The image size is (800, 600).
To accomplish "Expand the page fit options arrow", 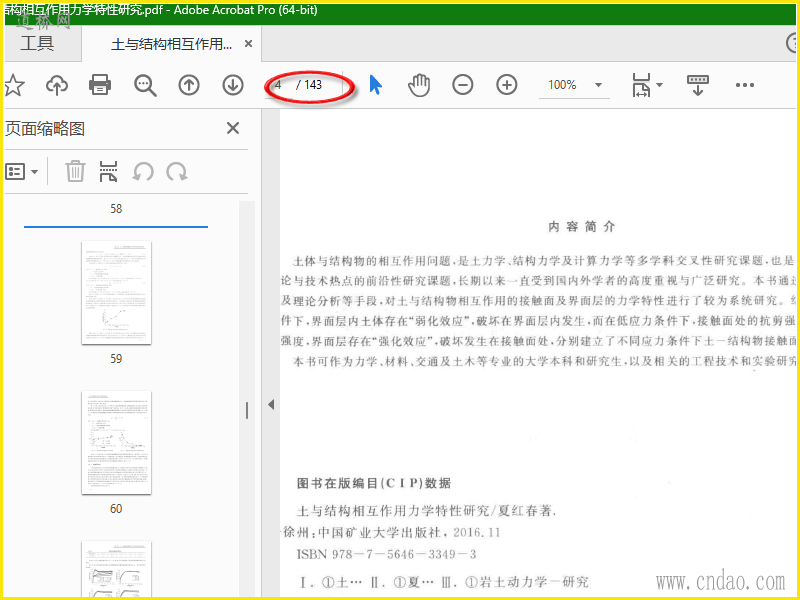I will click(x=659, y=85).
